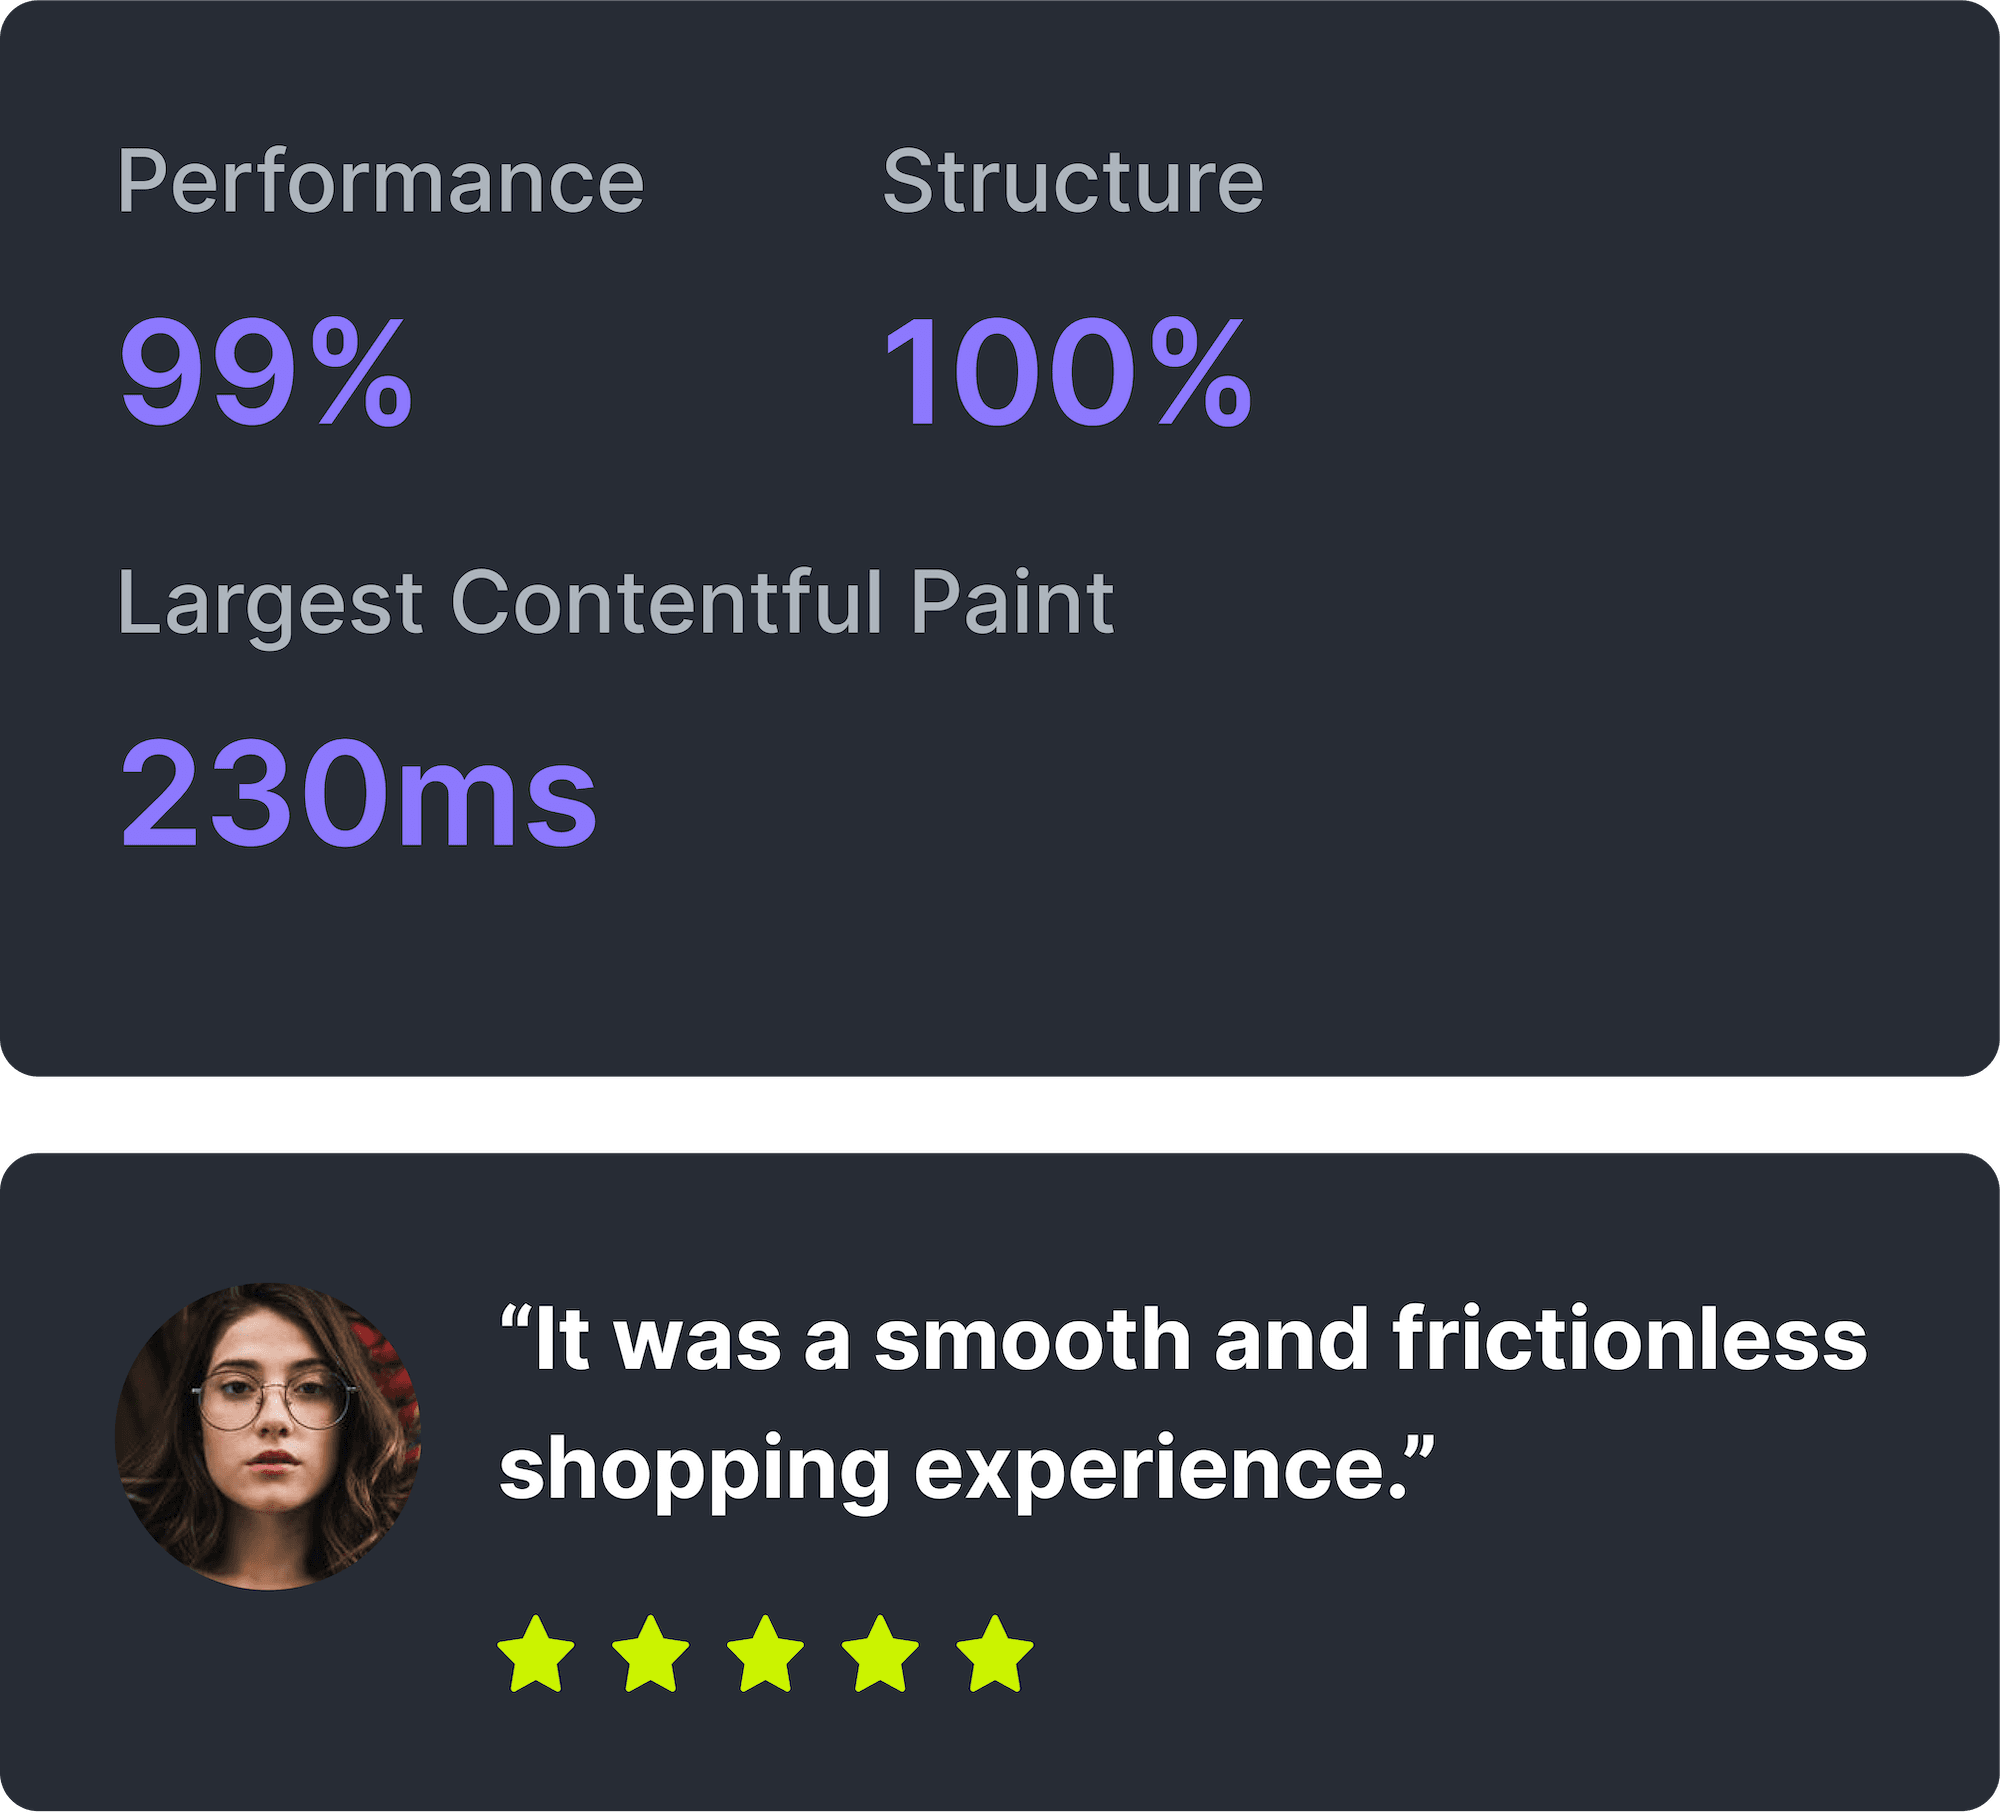Click the Largest Contentful Paint label
The image size is (2000, 1813).
pyautogui.click(x=616, y=604)
